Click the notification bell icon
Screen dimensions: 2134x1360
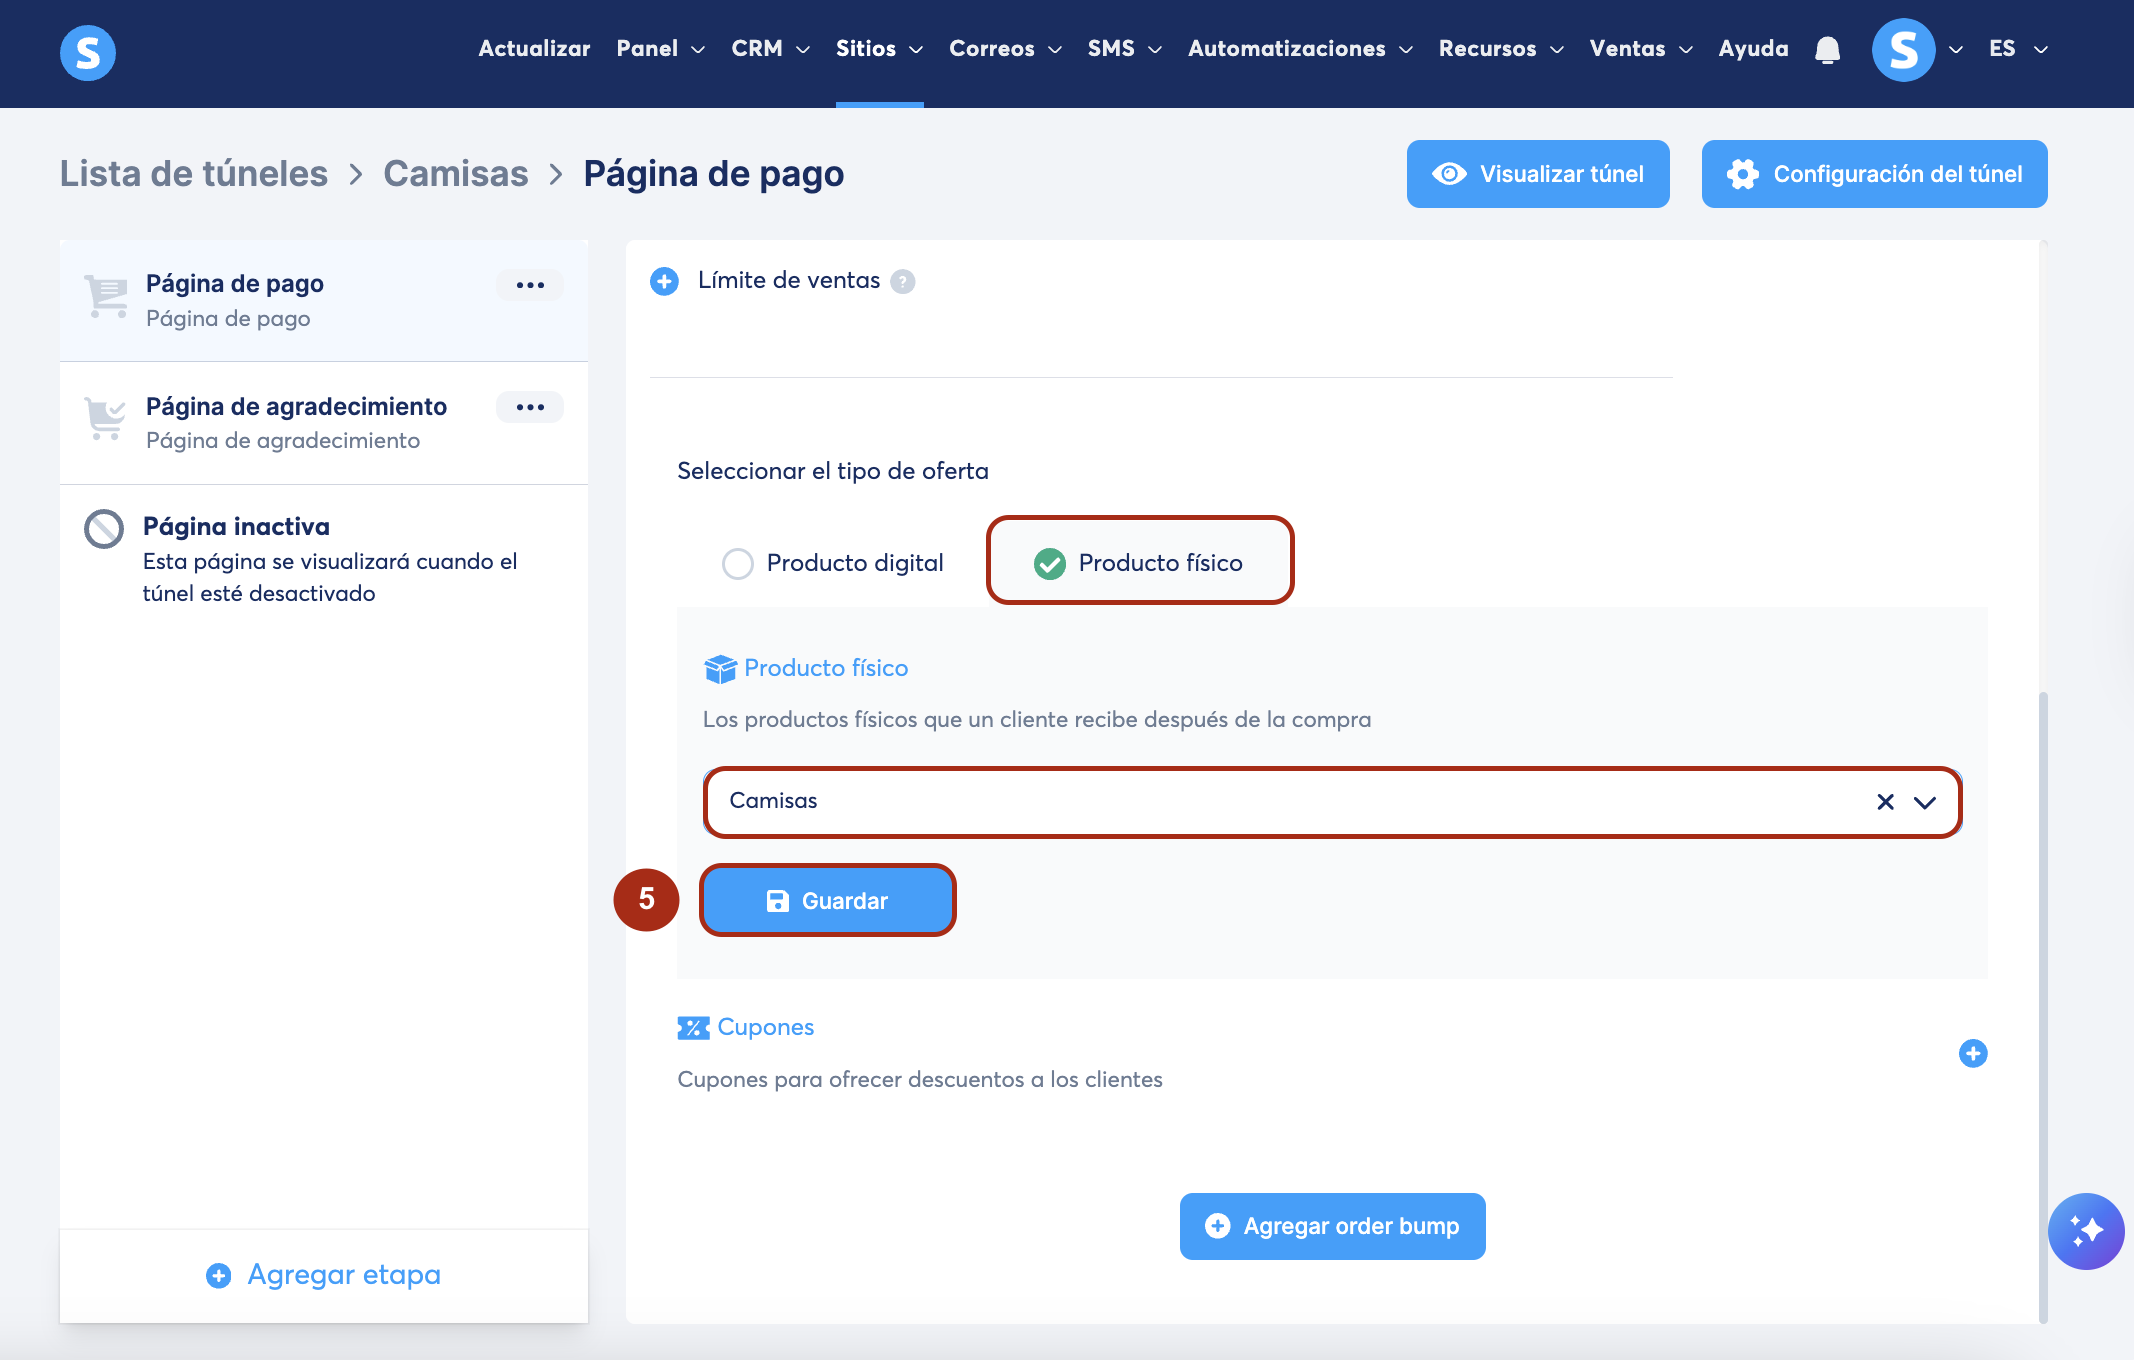pos(1827,49)
